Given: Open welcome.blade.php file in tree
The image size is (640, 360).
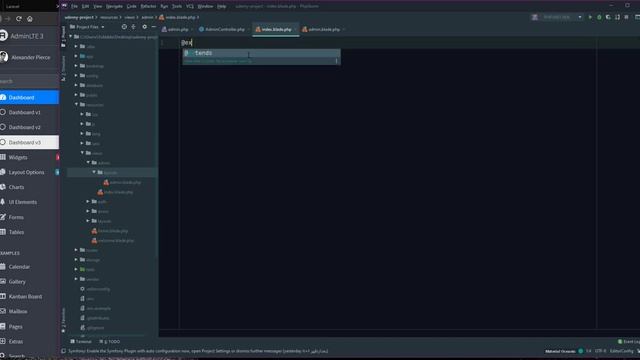Looking at the screenshot, I should pos(113,241).
